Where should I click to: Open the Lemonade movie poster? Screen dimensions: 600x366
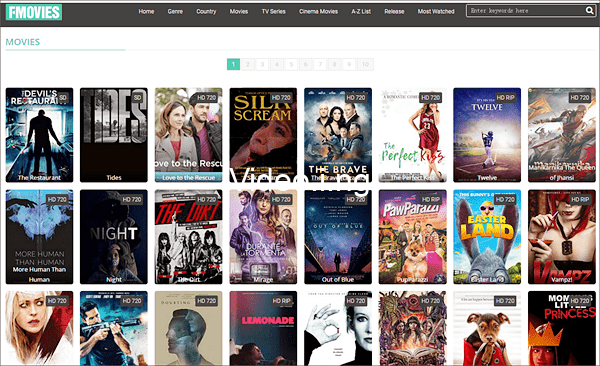click(x=263, y=328)
